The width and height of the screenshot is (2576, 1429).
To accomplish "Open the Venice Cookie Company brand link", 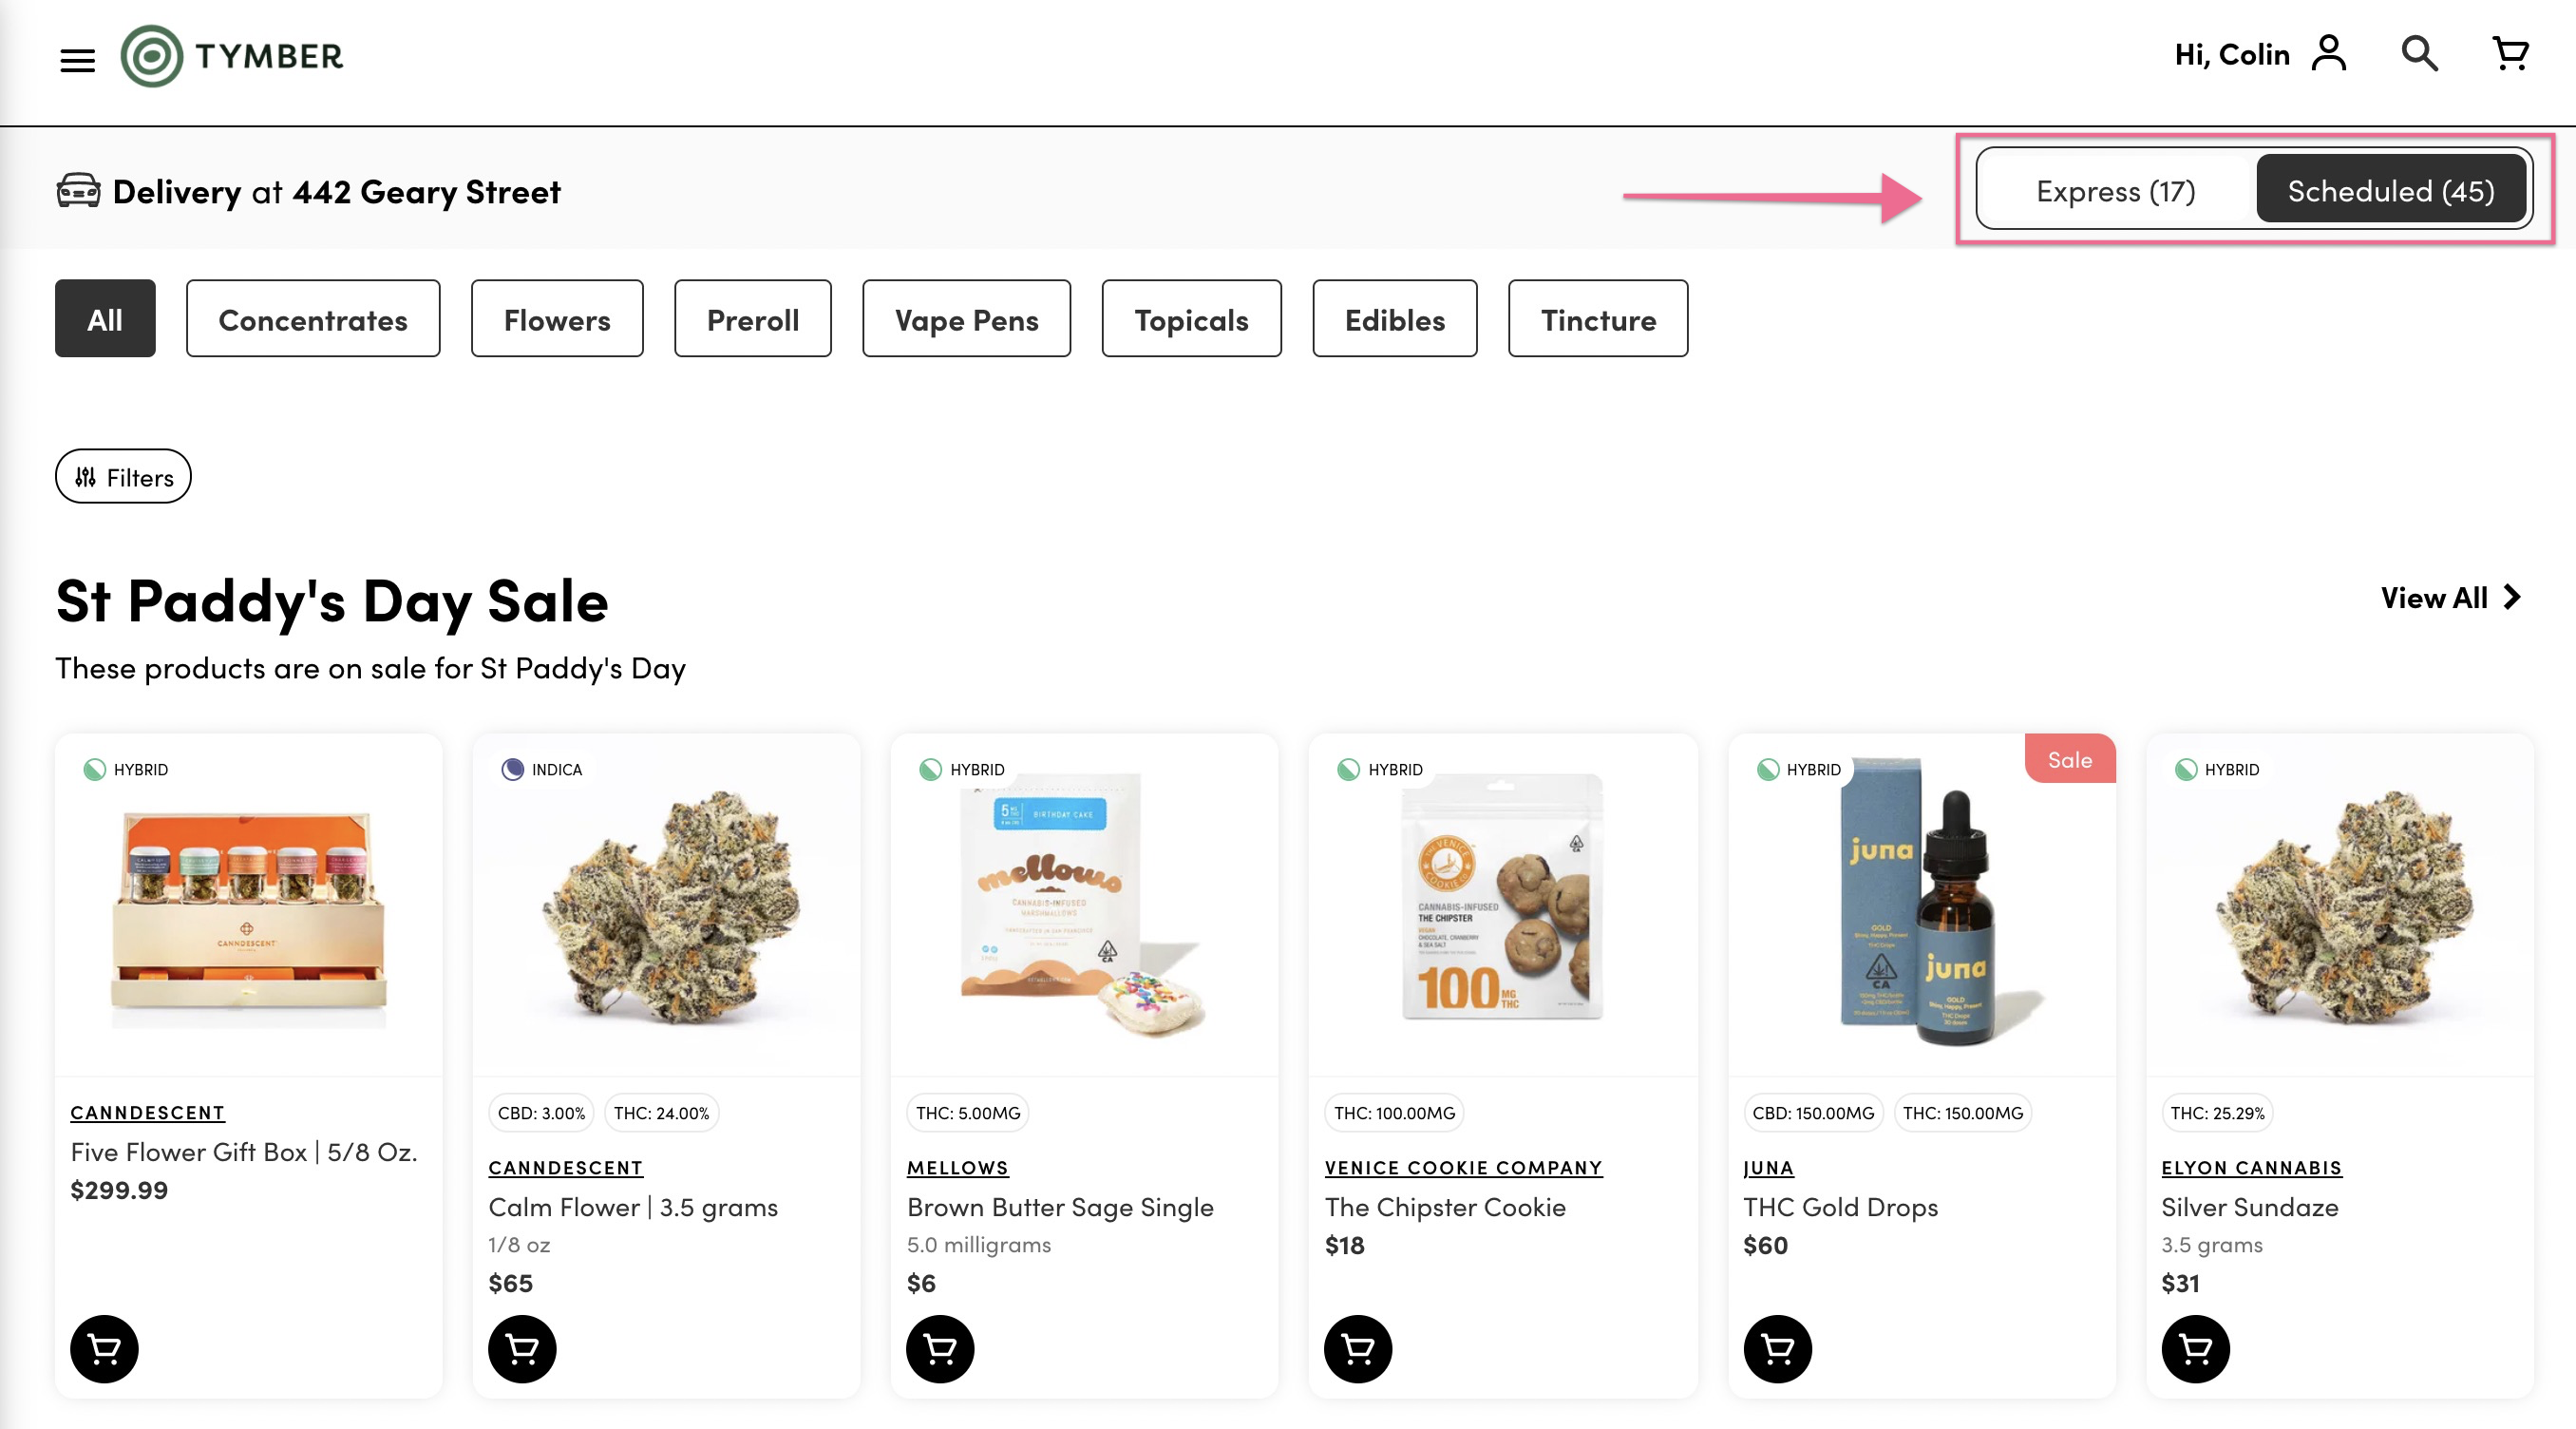I will tap(1463, 1167).
